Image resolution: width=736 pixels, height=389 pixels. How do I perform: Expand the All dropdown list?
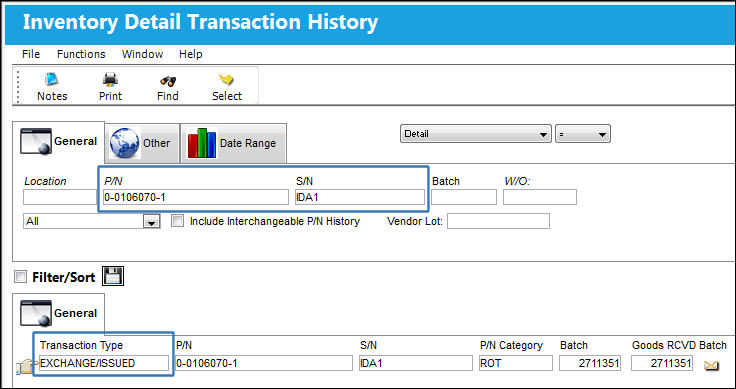click(x=152, y=221)
